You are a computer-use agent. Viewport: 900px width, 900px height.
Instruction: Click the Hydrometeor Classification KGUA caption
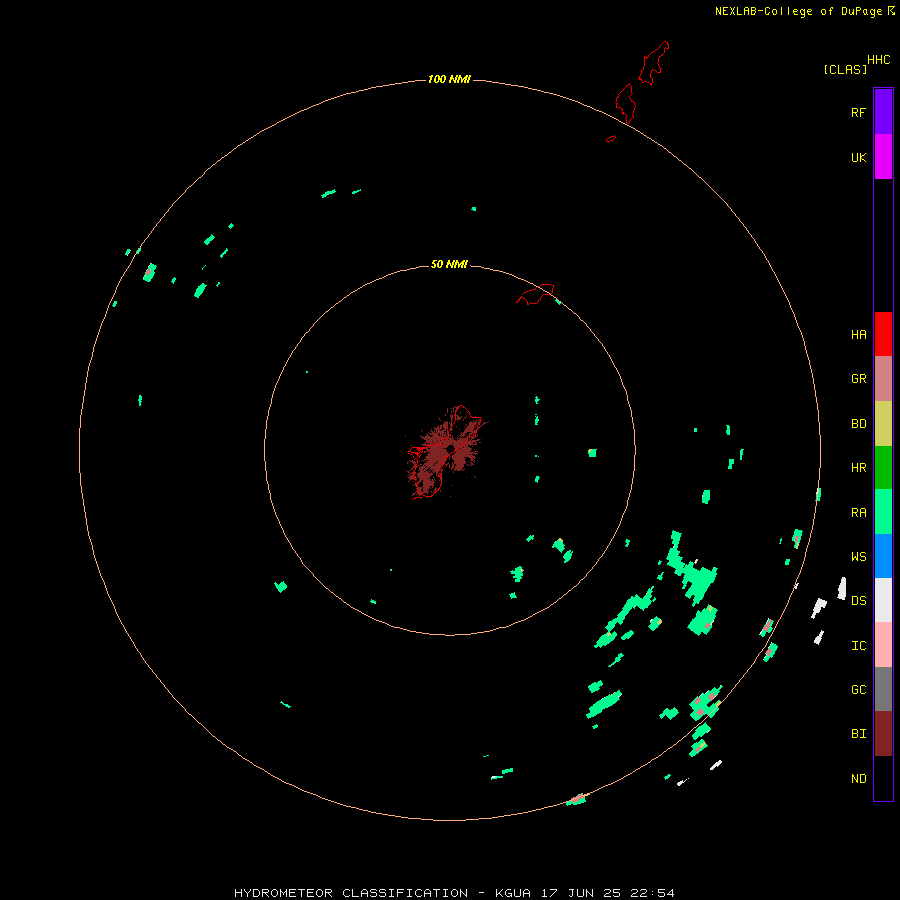(454, 893)
